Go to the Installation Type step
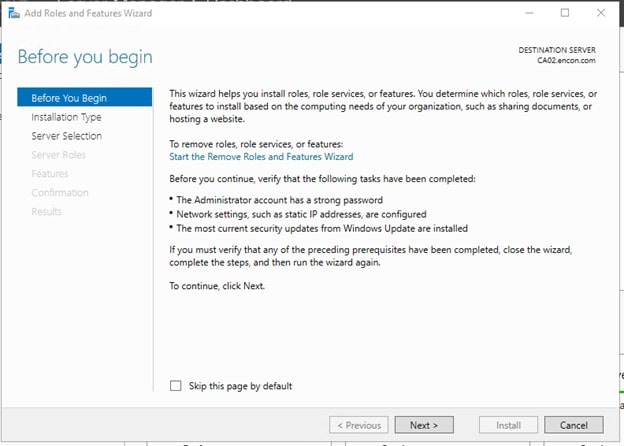624x446 pixels. pyautogui.click(x=66, y=117)
